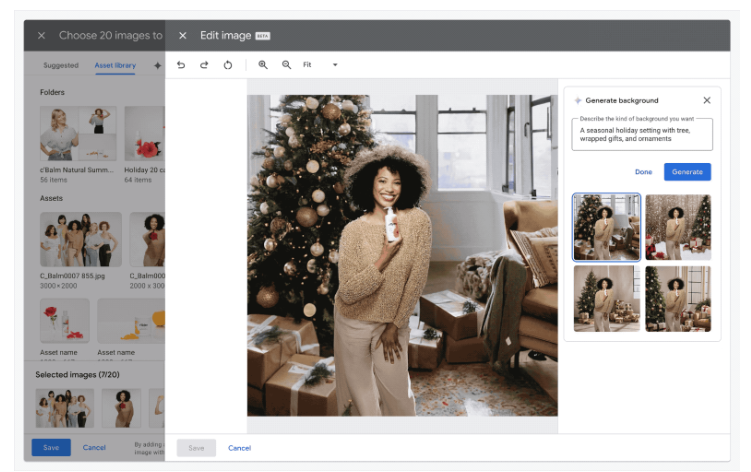Select the red rose product asset thumbnail

65,320
